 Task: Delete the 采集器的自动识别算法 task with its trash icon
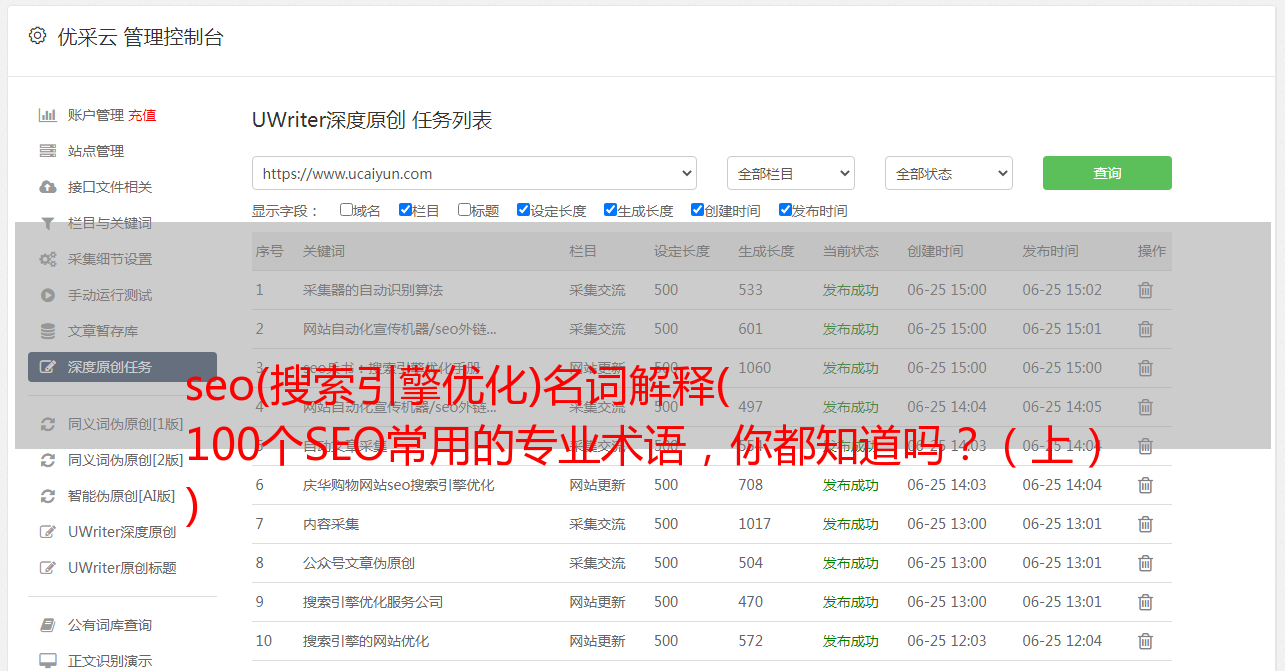coord(1145,290)
